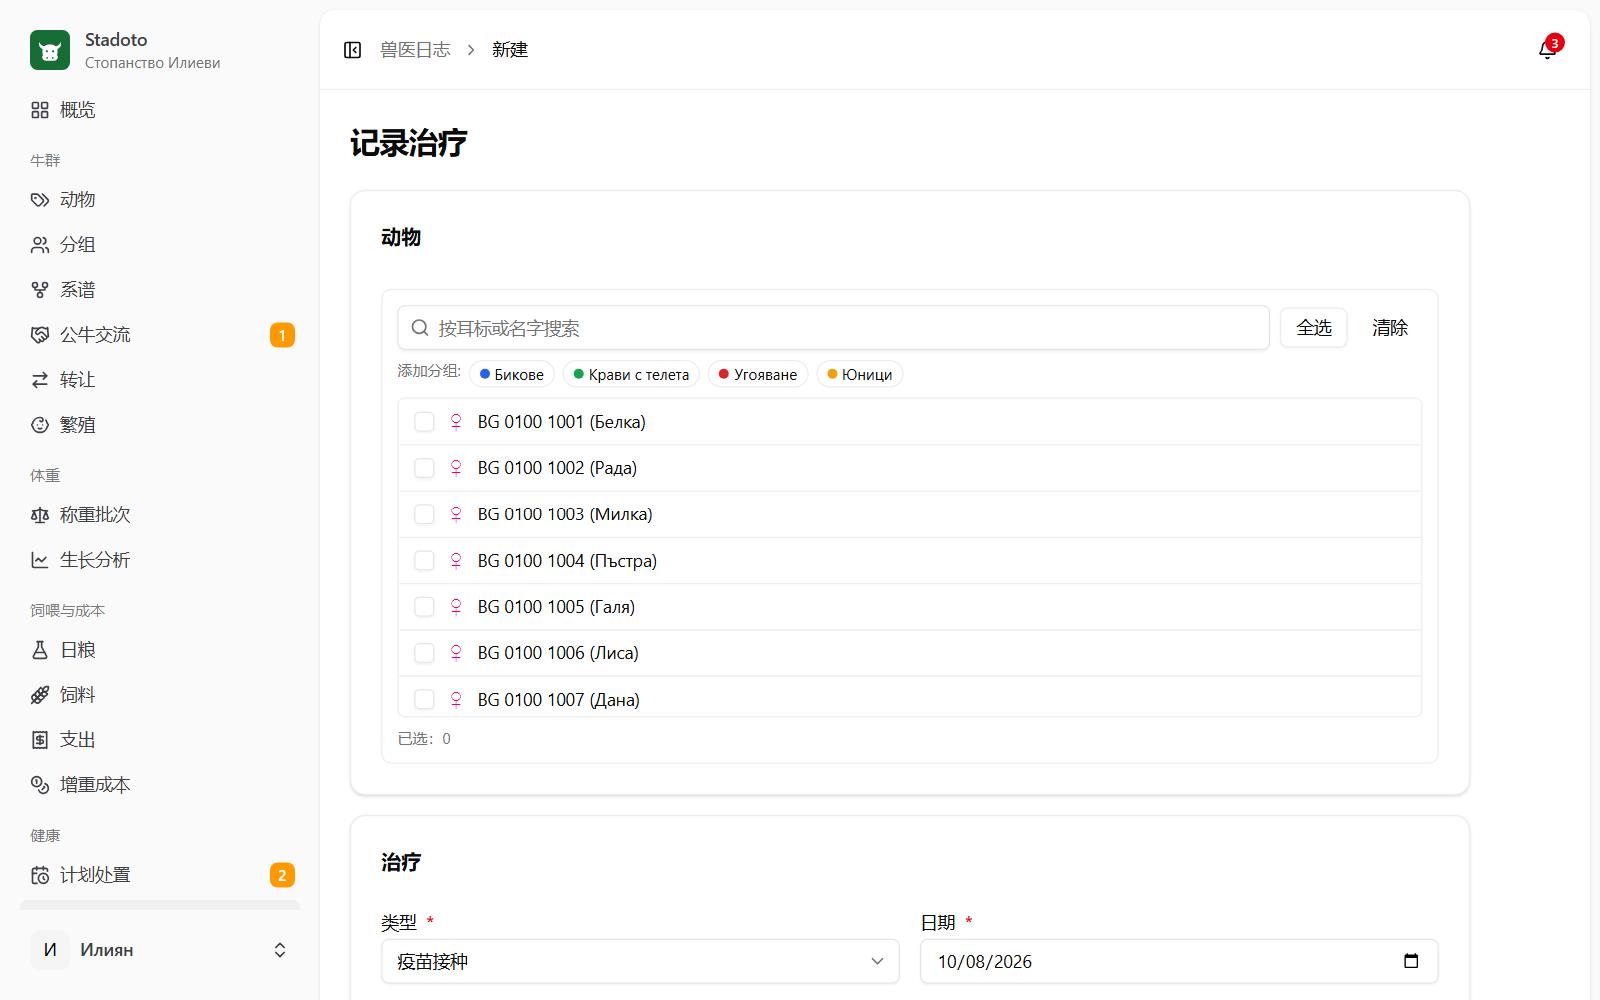
Task: Select the BG 0100 1007 (Дана) row text
Action: click(x=558, y=700)
